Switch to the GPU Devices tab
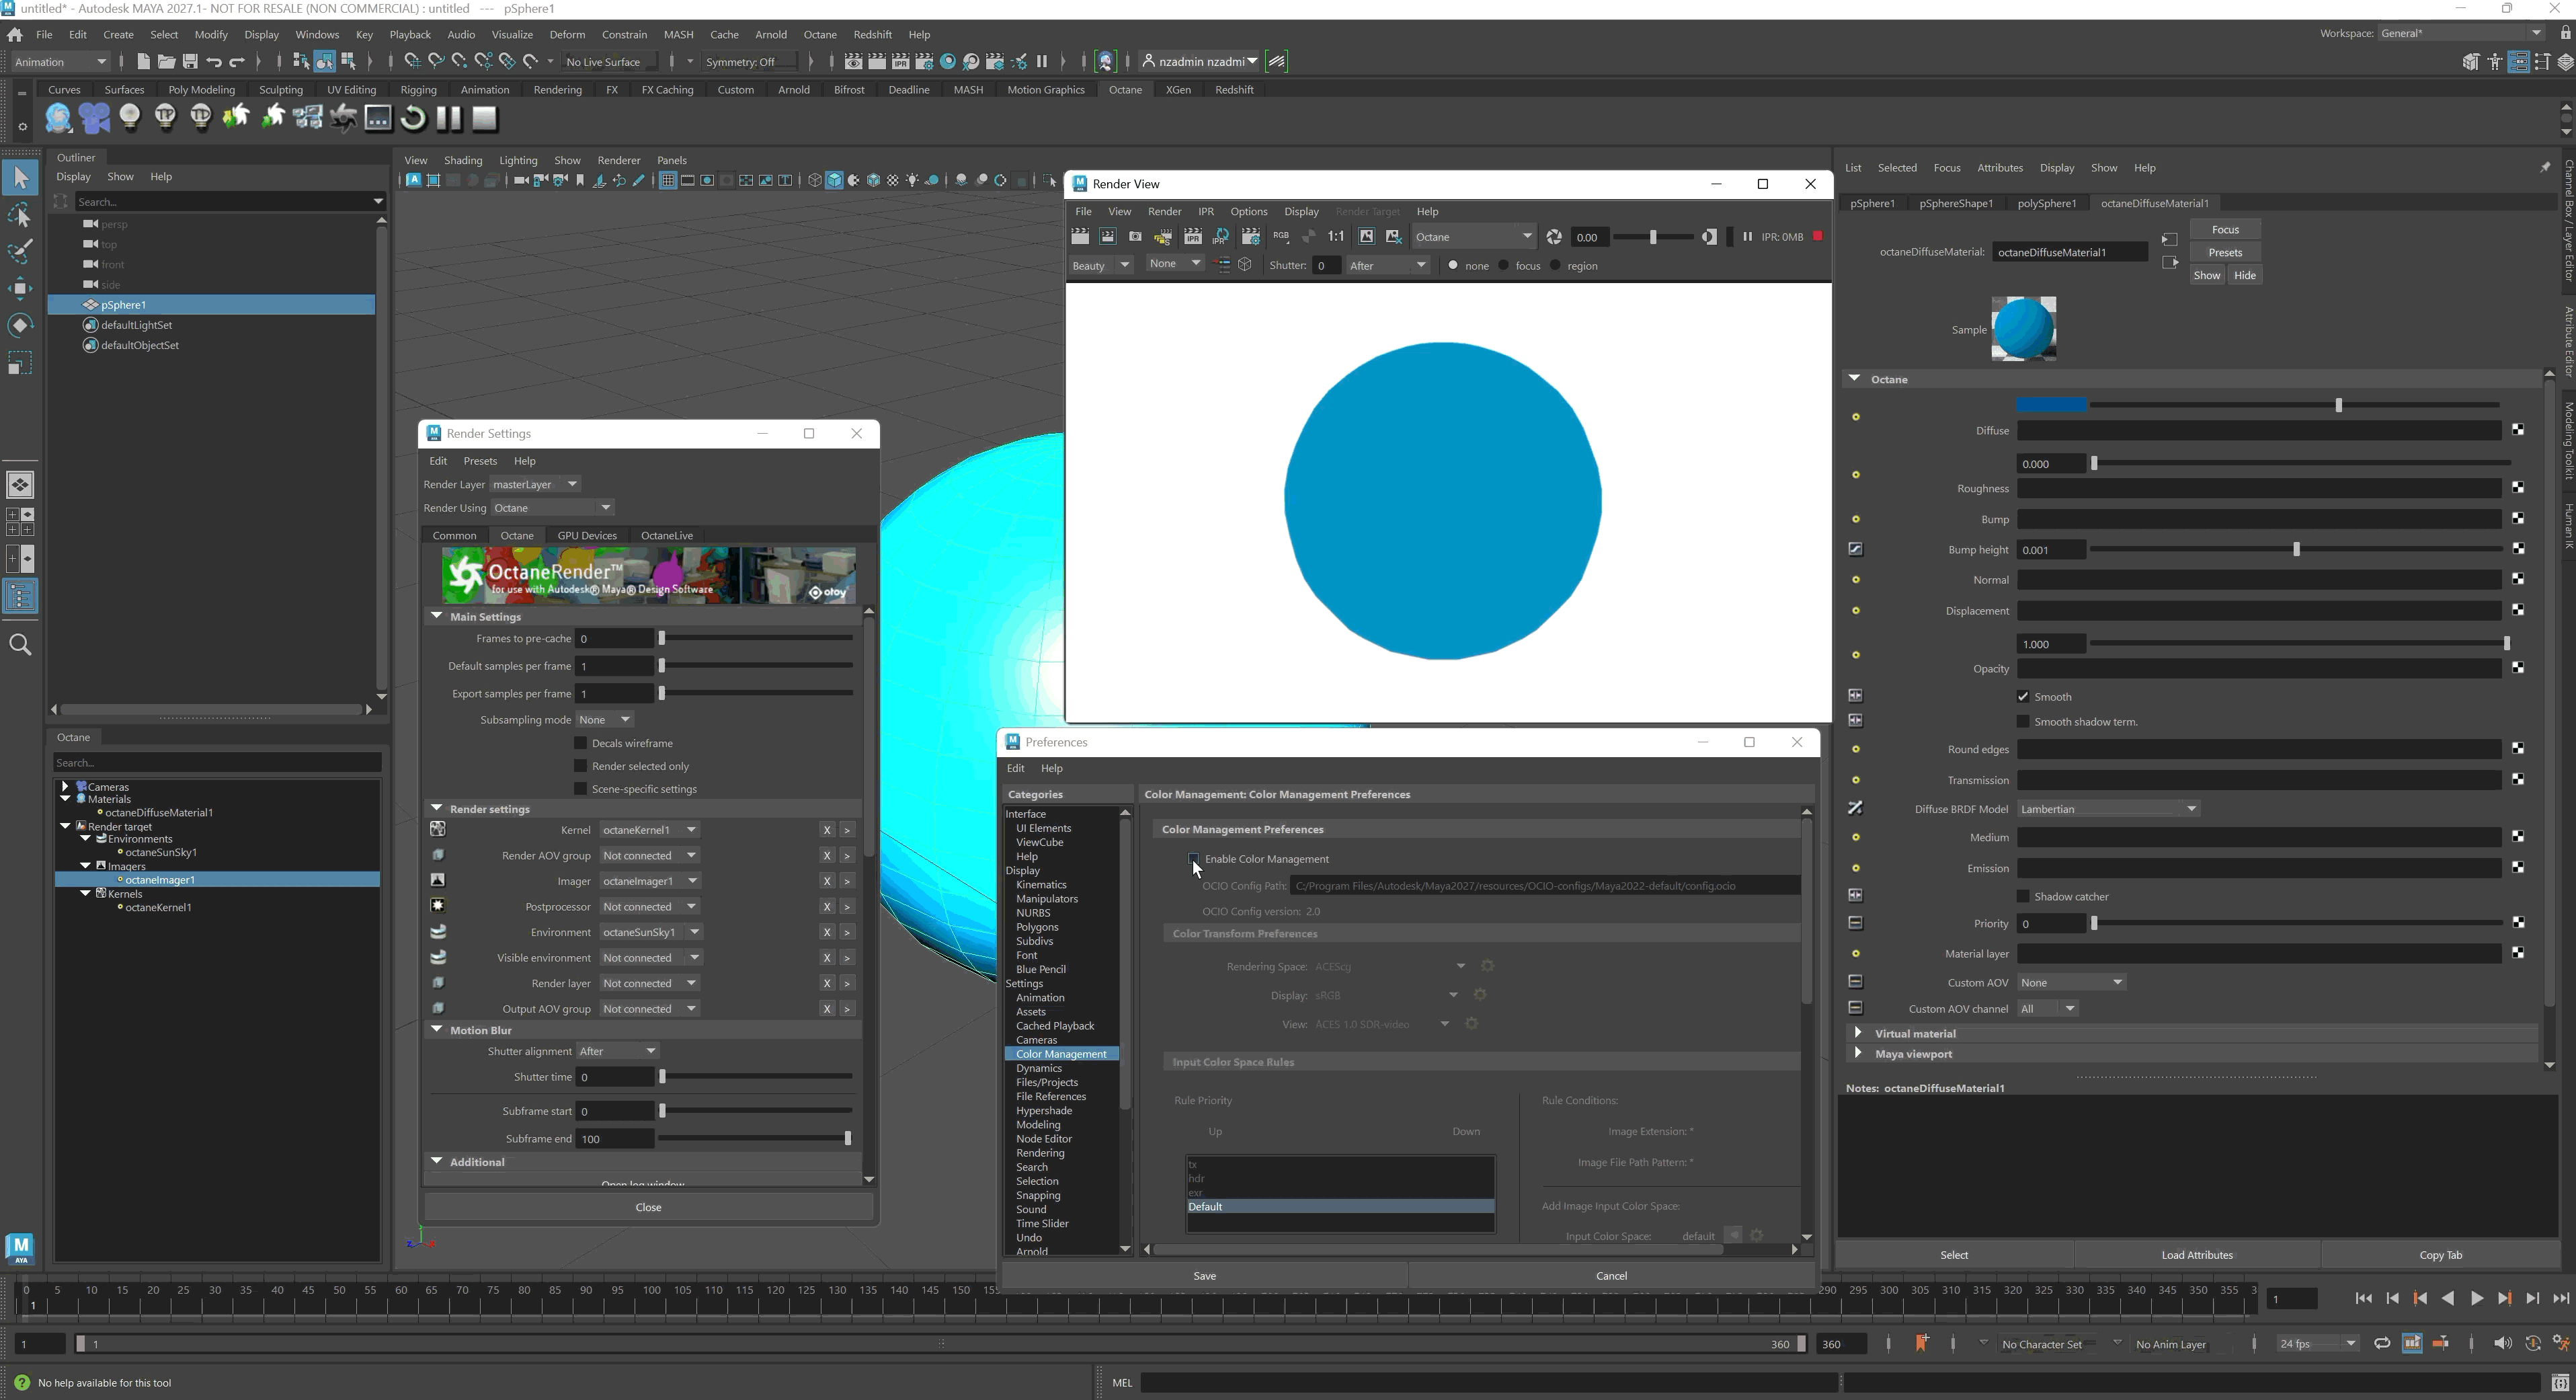The image size is (2576, 1400). pos(587,536)
